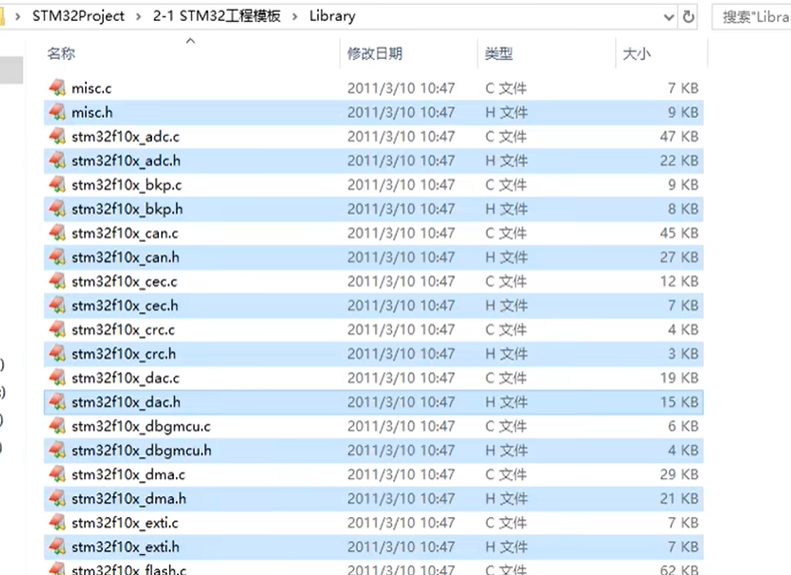Click the stm32f10x_dma.h file icon
The image size is (791, 575).
[x=58, y=498]
